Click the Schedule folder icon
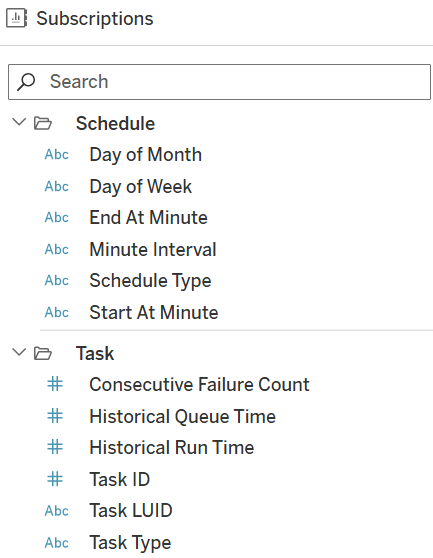Image resolution: width=433 pixels, height=558 pixels. pyautogui.click(x=43, y=123)
